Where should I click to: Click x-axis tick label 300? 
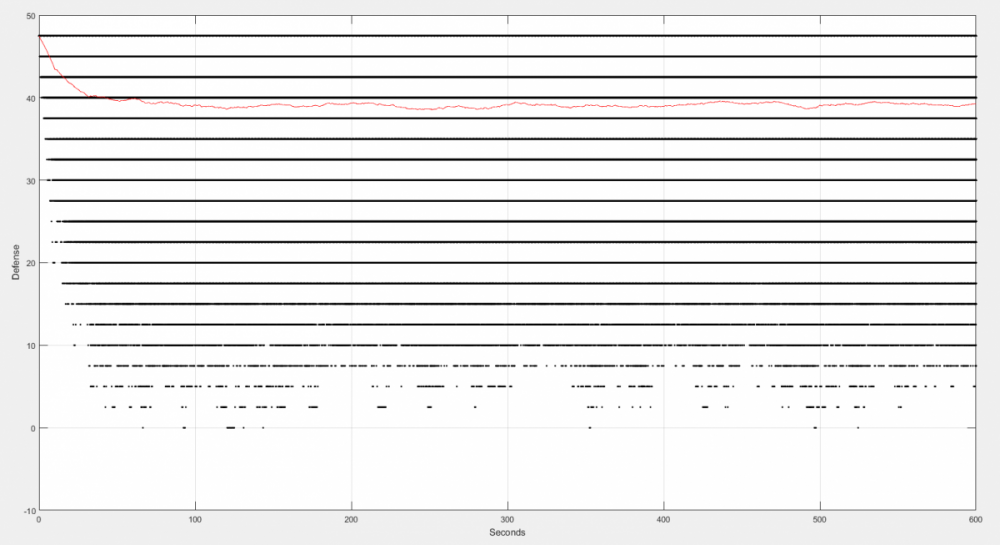click(x=508, y=520)
